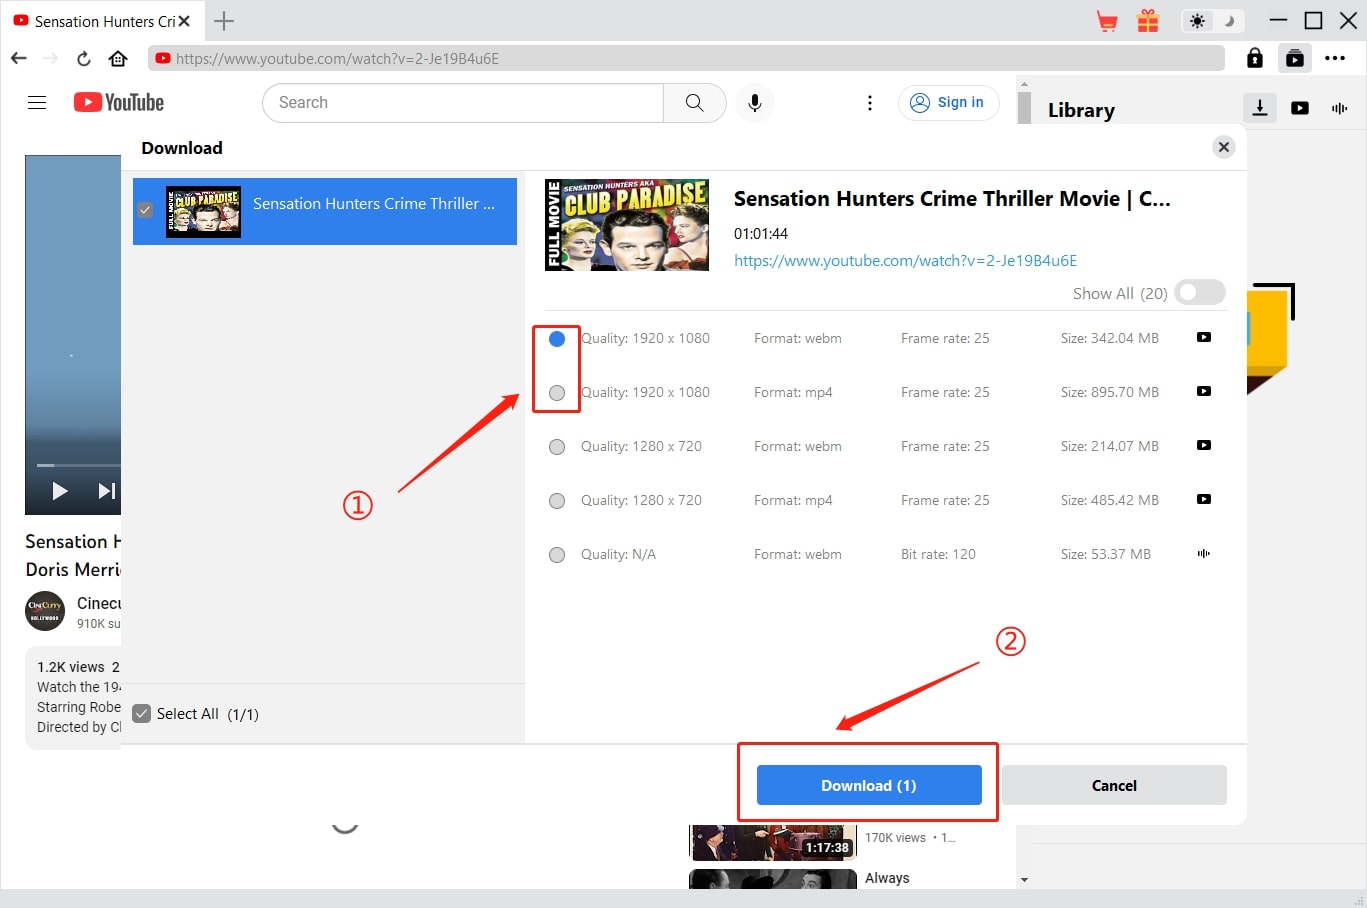The height and width of the screenshot is (908, 1367).
Task: Reload the current YouTube page
Action: click(84, 58)
